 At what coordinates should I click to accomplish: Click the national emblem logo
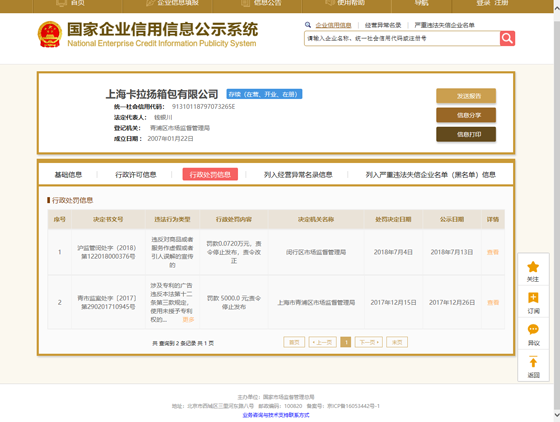(50, 34)
